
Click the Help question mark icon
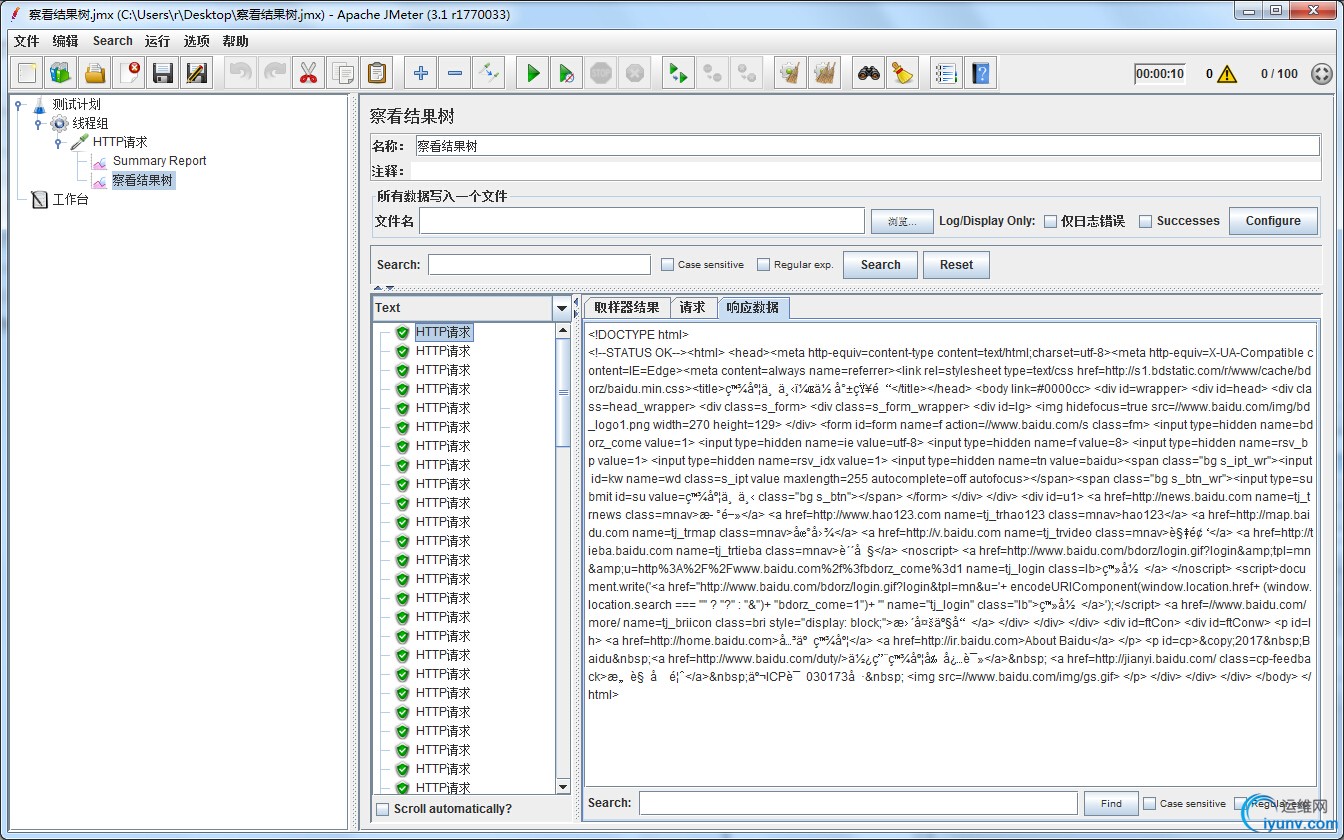coord(980,73)
